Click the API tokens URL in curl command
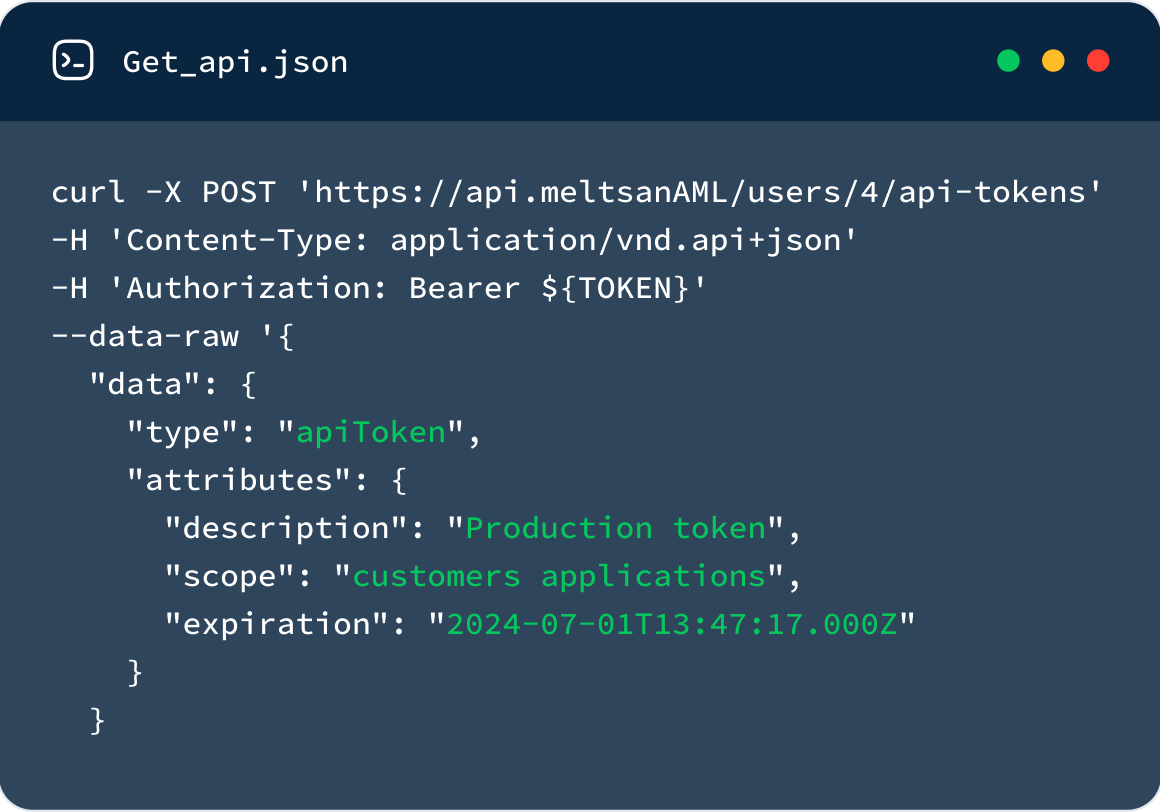The width and height of the screenshot is (1160, 812). tap(700, 192)
